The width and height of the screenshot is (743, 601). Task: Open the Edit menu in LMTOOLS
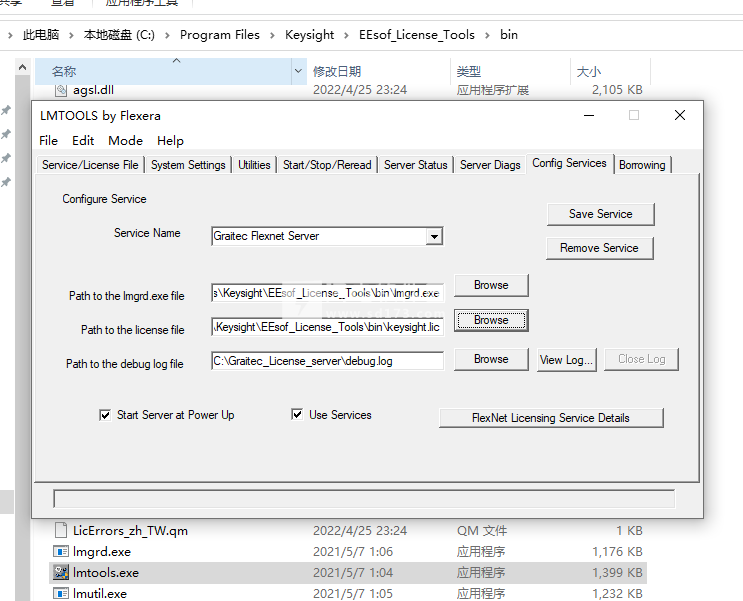point(83,141)
